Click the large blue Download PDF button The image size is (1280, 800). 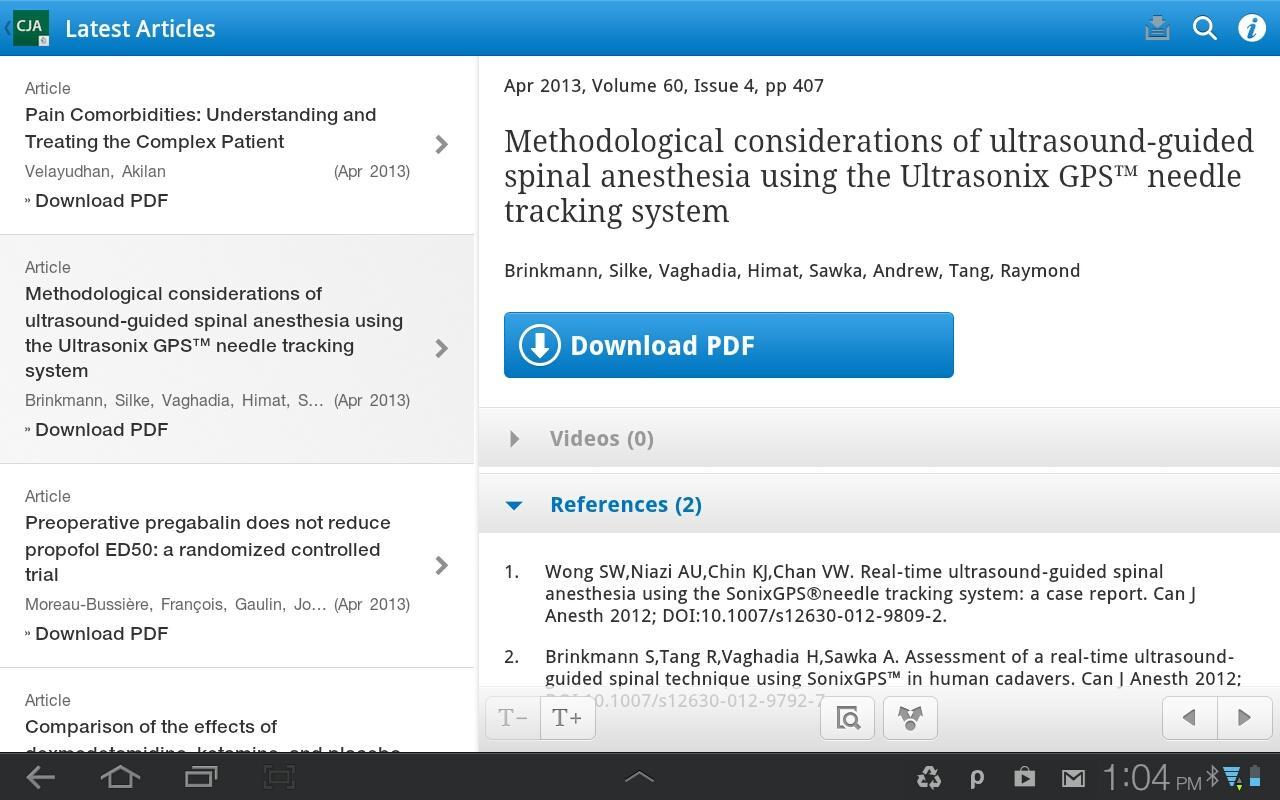point(728,345)
